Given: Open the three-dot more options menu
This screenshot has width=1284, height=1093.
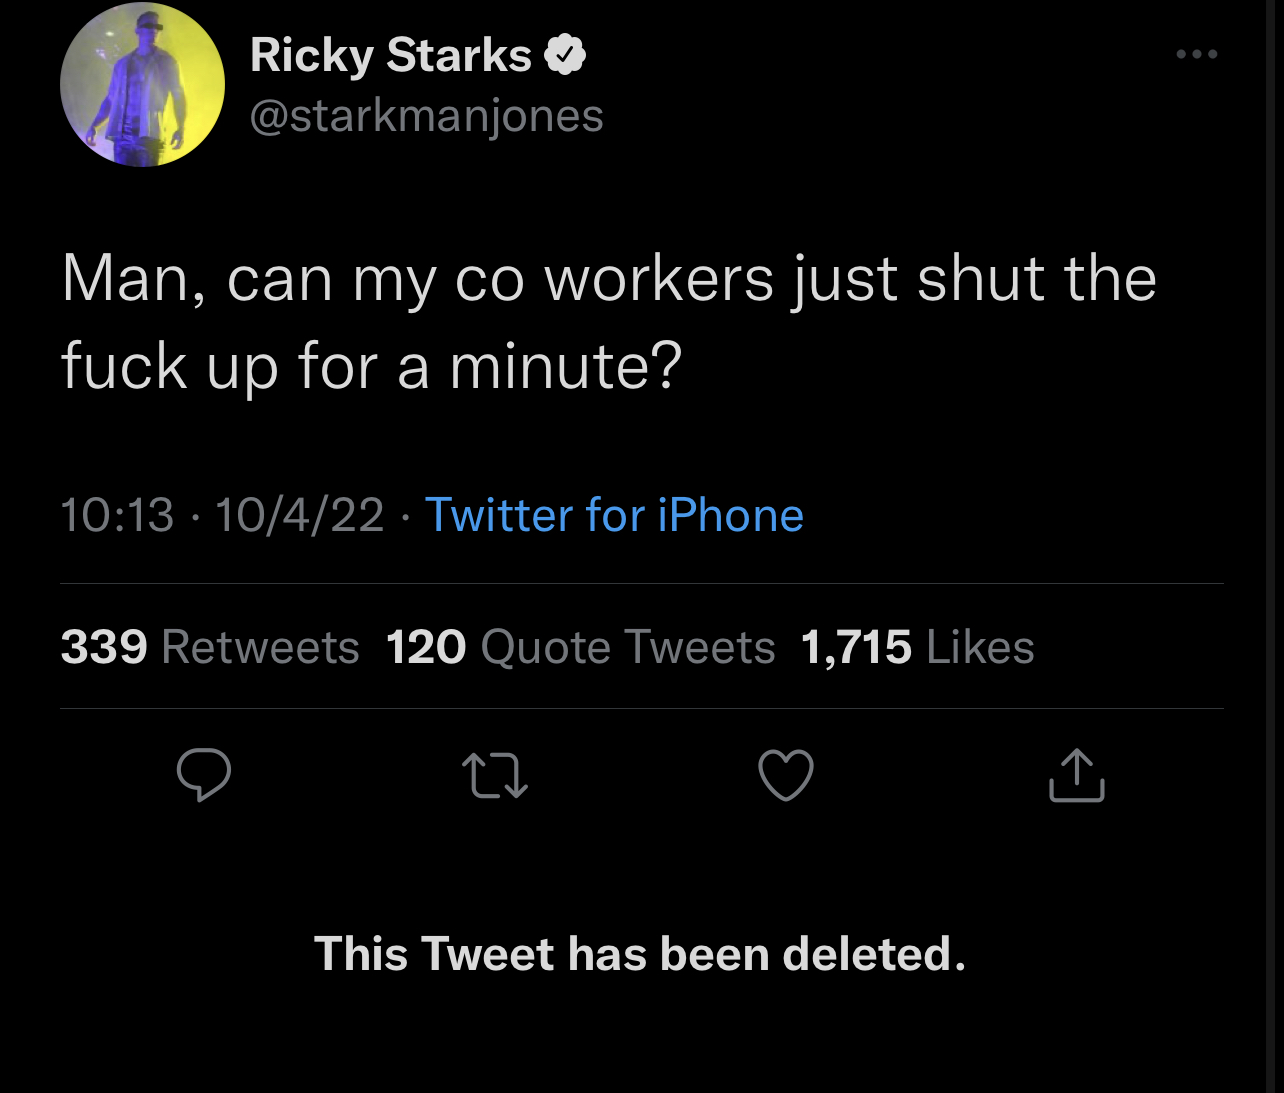Looking at the screenshot, I should pos(1197,54).
